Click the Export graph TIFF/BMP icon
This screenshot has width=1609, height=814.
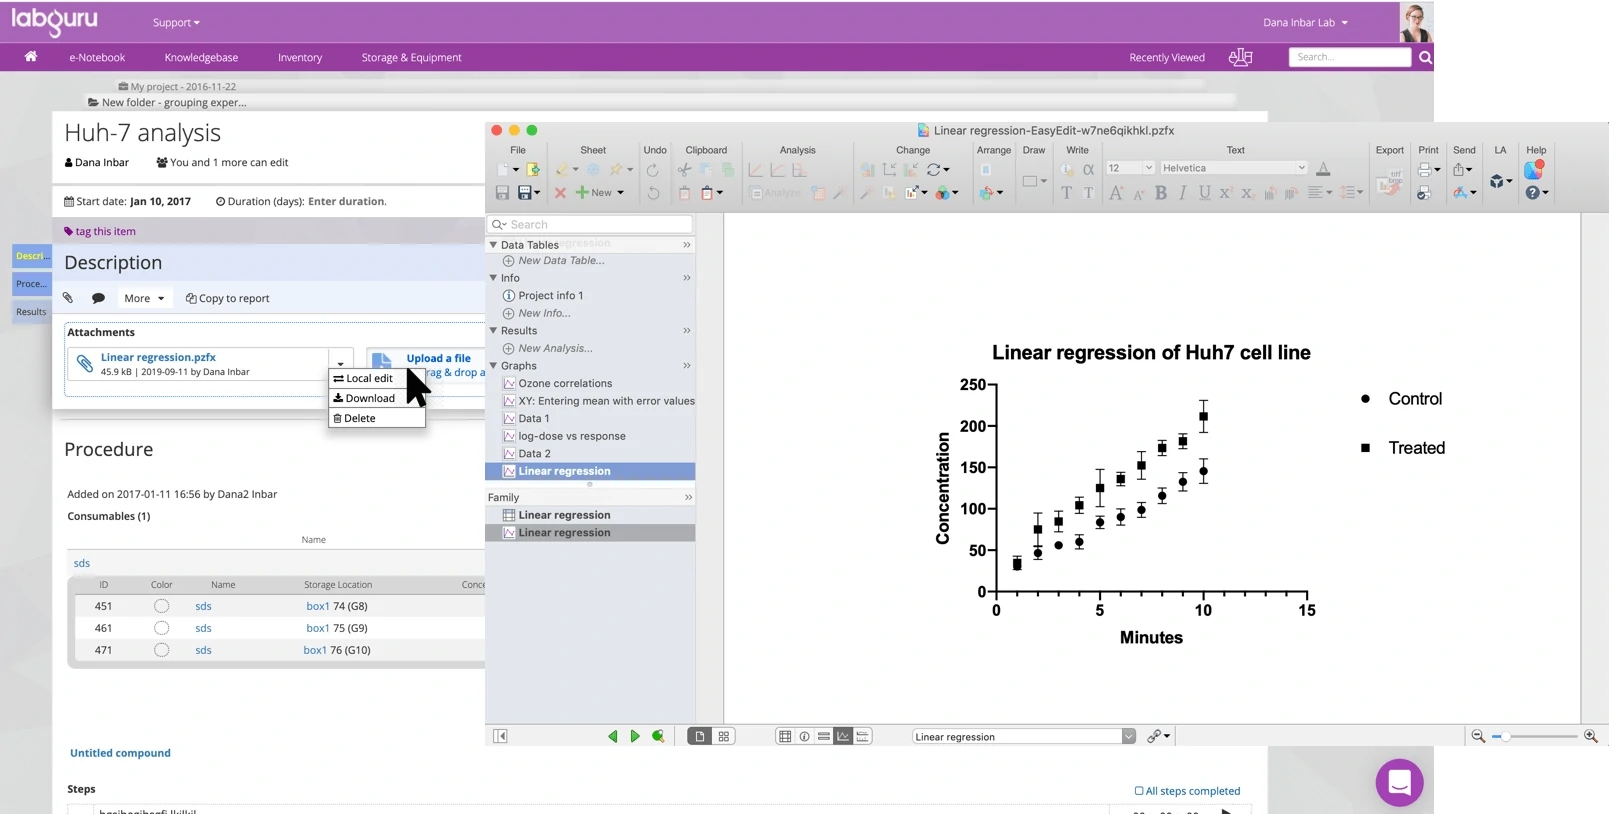click(1389, 186)
